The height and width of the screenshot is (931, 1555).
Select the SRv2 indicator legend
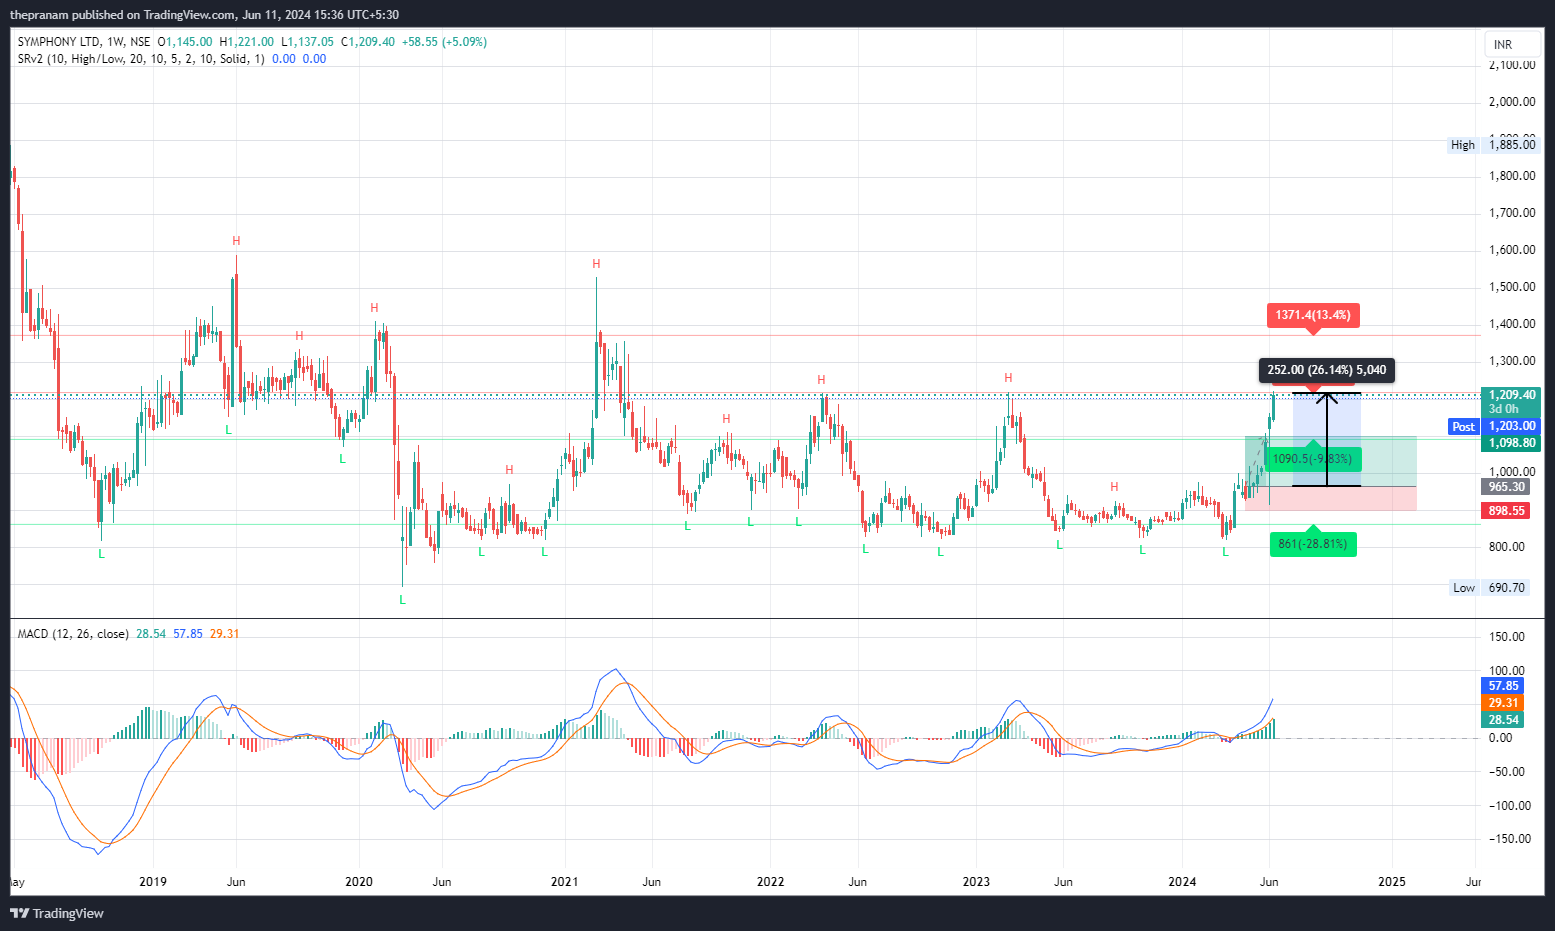[141, 59]
